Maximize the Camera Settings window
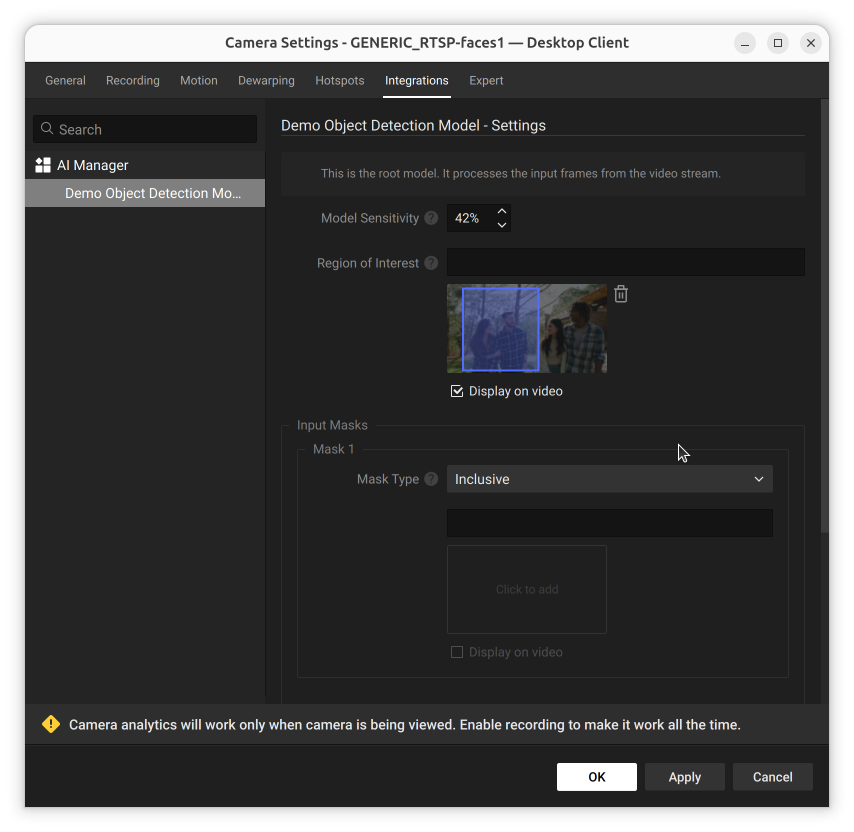 point(778,43)
